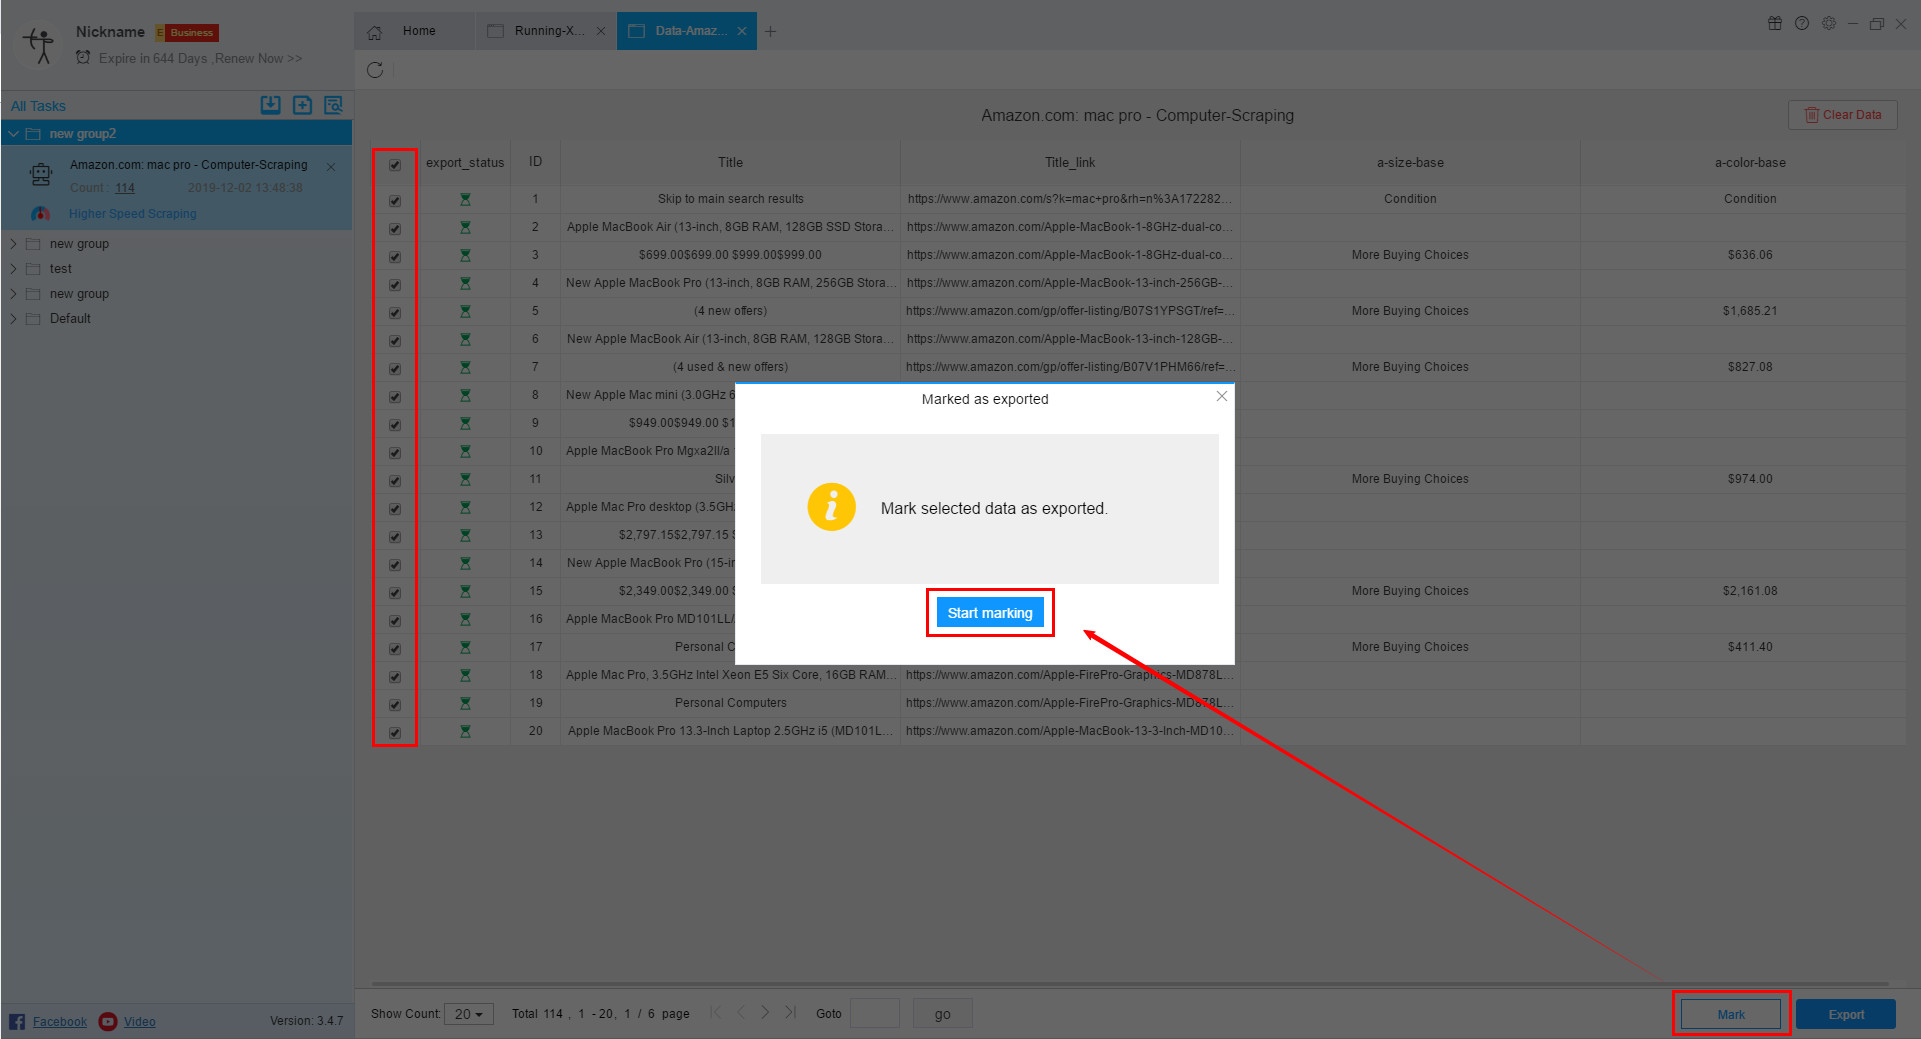The width and height of the screenshot is (1921, 1039).
Task: Open the Video link
Action: click(x=140, y=1022)
